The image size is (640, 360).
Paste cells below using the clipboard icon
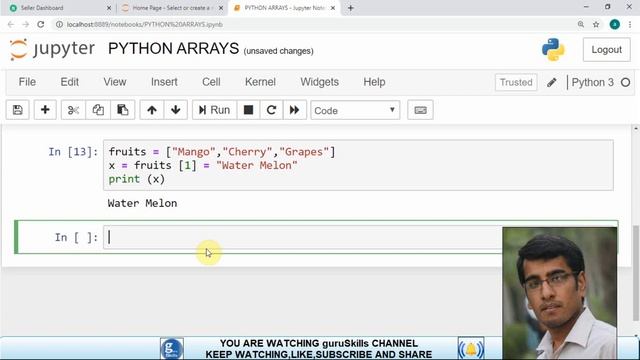pyautogui.click(x=122, y=110)
